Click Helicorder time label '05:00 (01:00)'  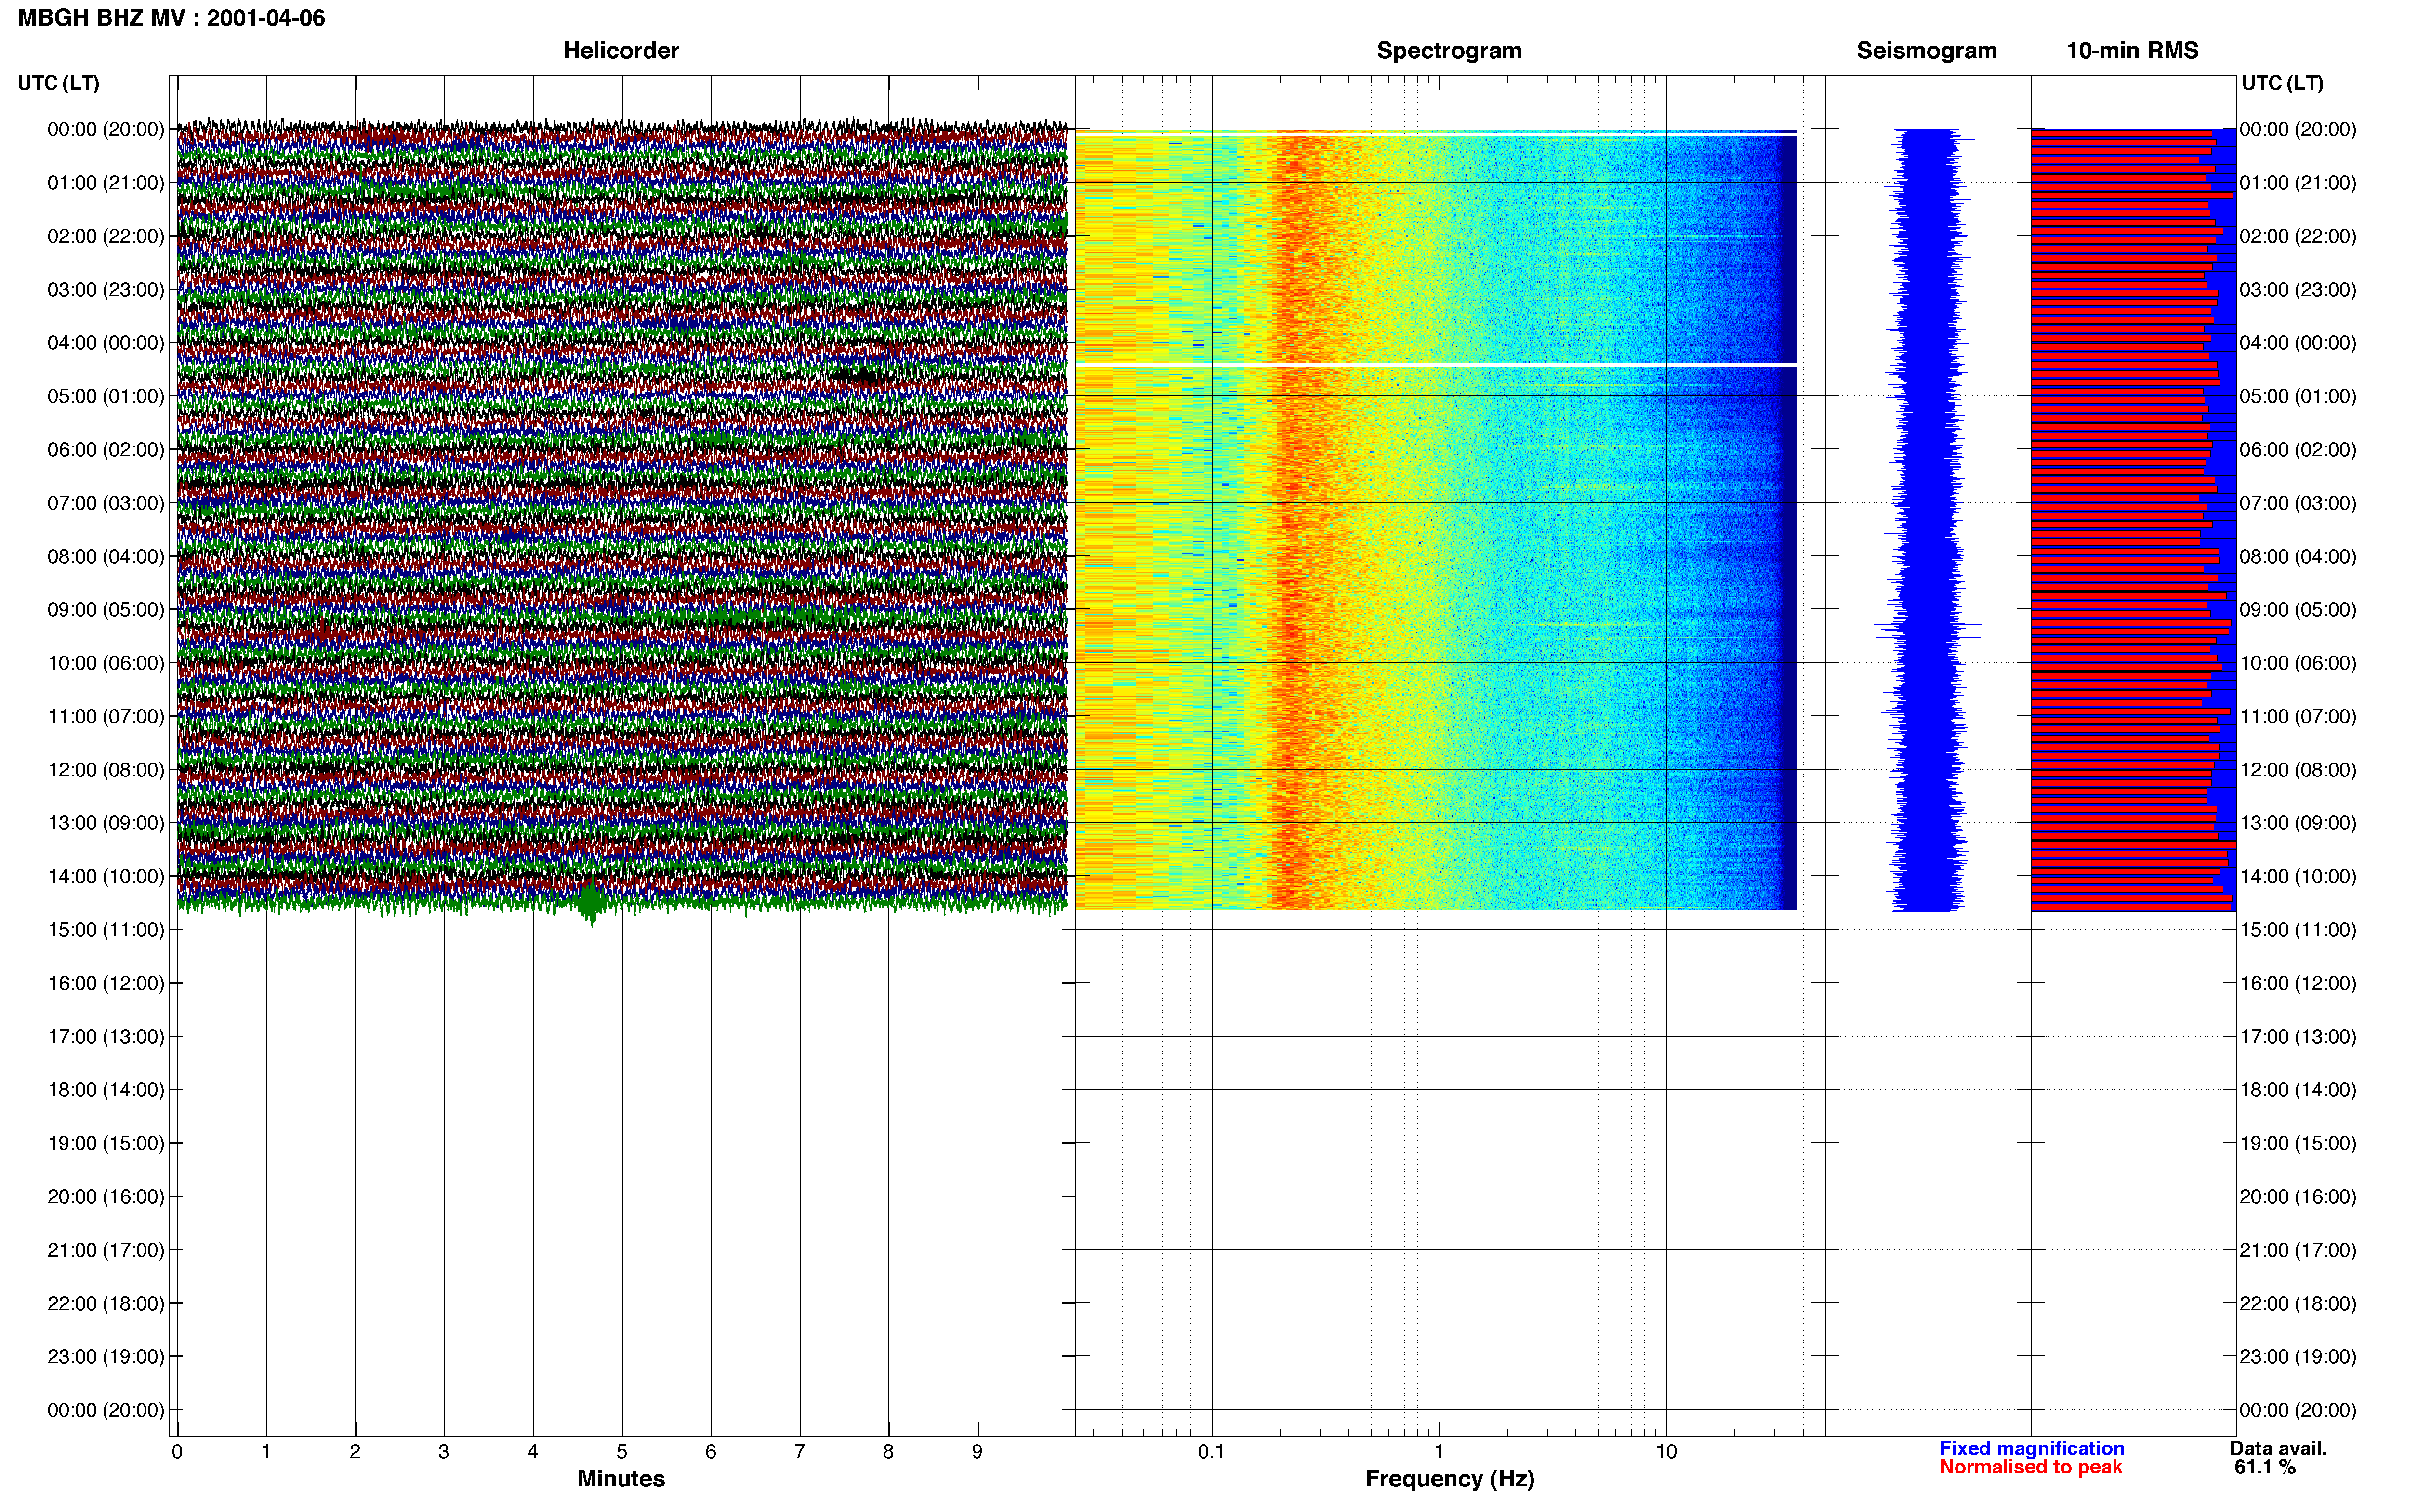(x=106, y=396)
